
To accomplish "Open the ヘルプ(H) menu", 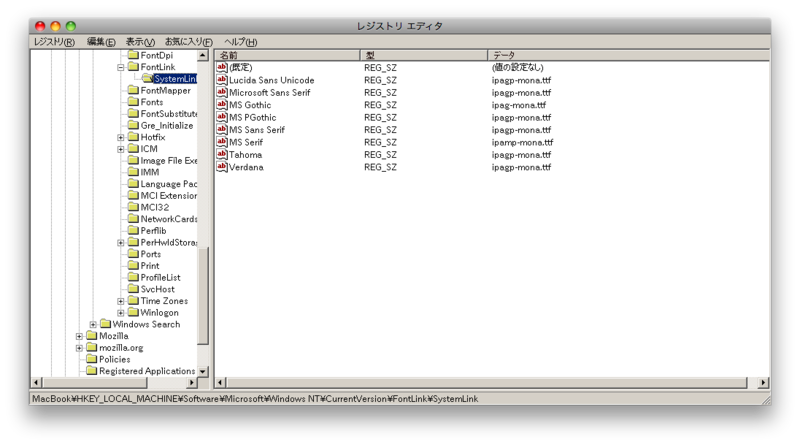I will coord(241,42).
